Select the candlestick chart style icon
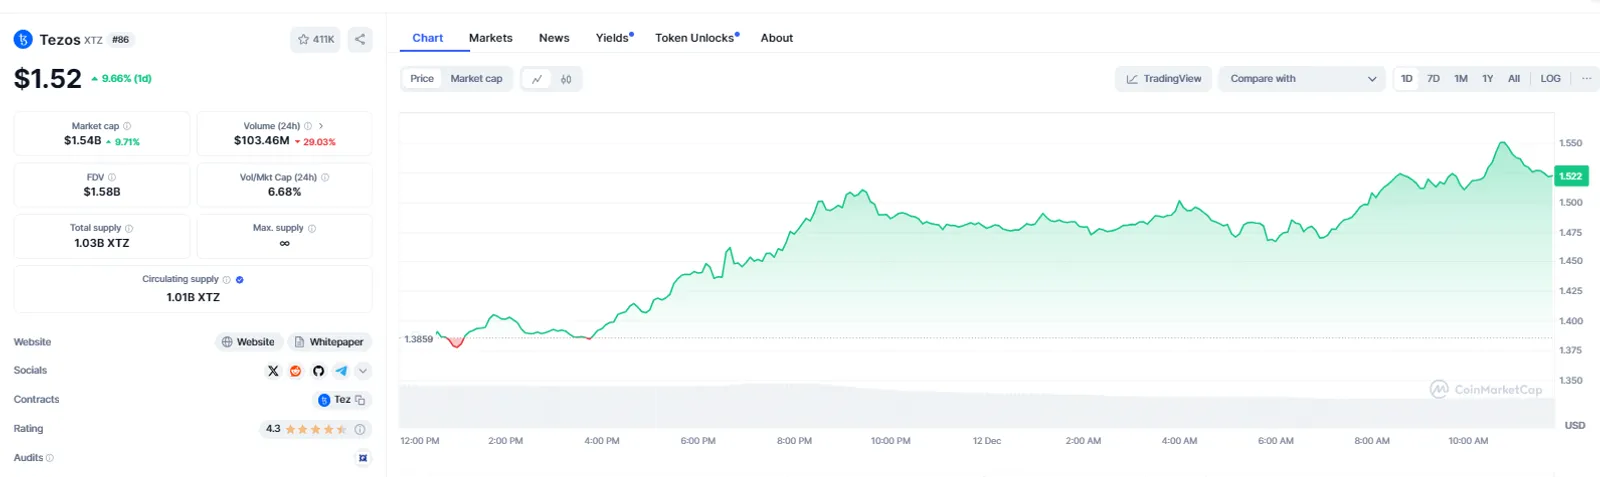 pos(566,79)
